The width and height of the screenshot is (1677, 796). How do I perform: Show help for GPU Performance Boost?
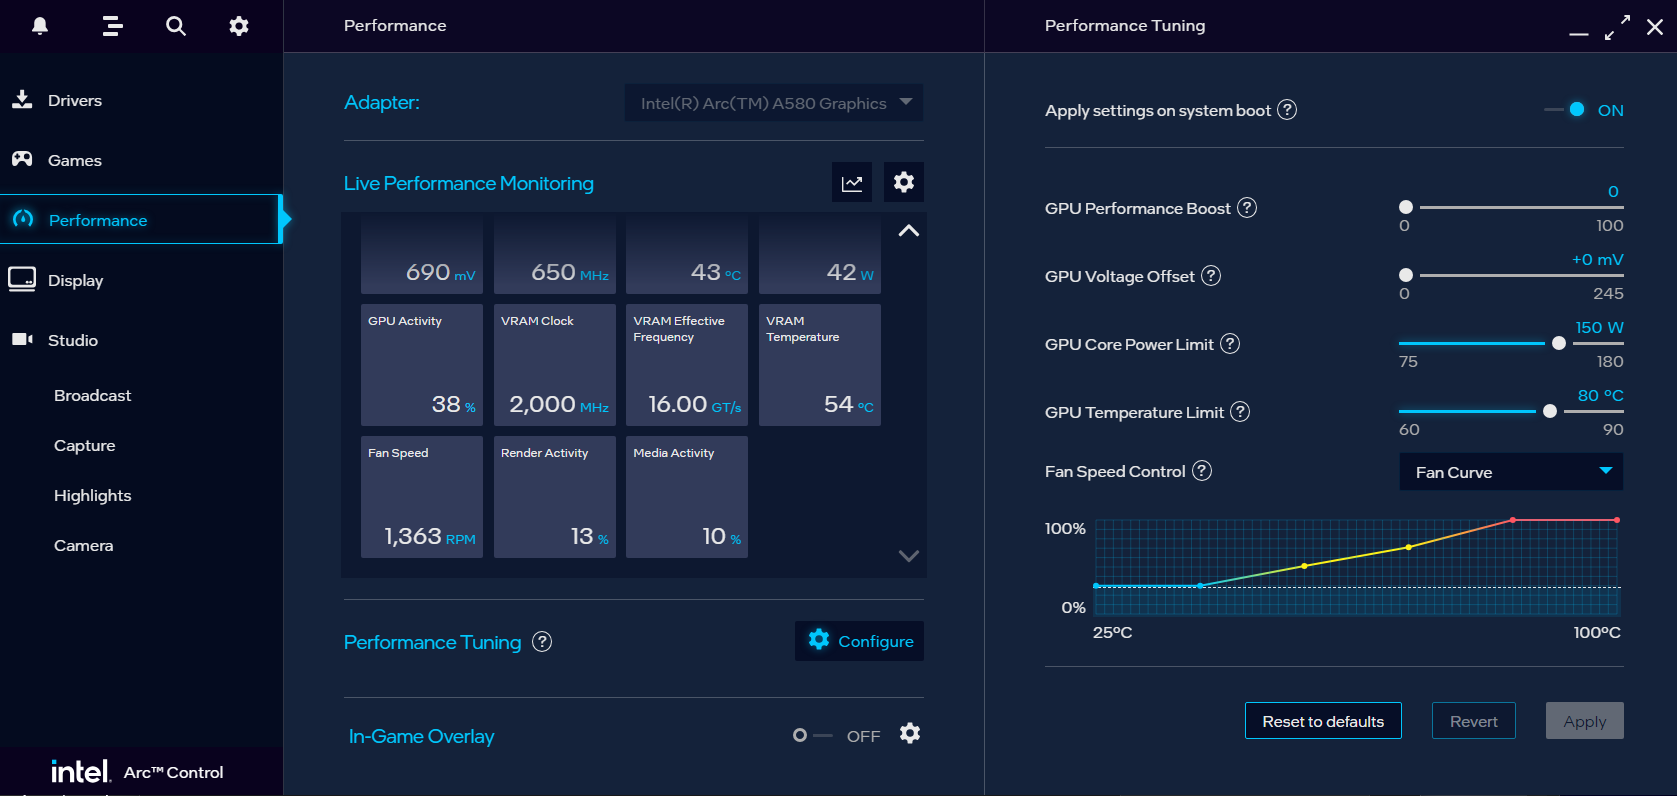(x=1247, y=208)
